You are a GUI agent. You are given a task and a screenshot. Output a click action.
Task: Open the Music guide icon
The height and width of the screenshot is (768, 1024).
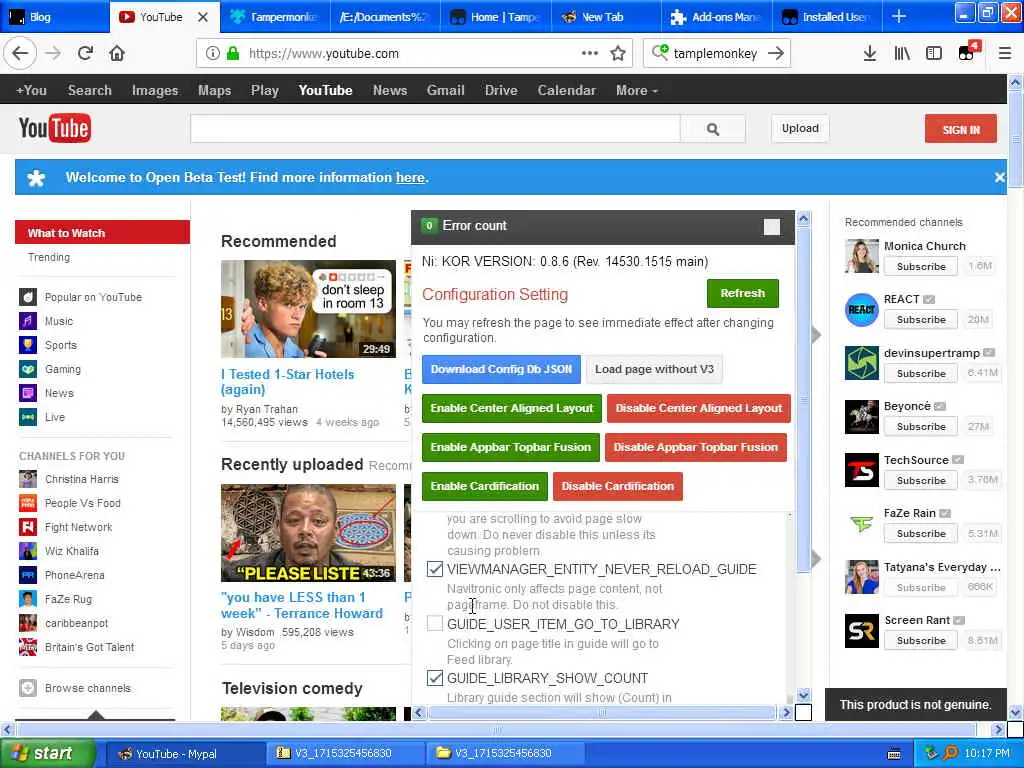click(x=27, y=321)
